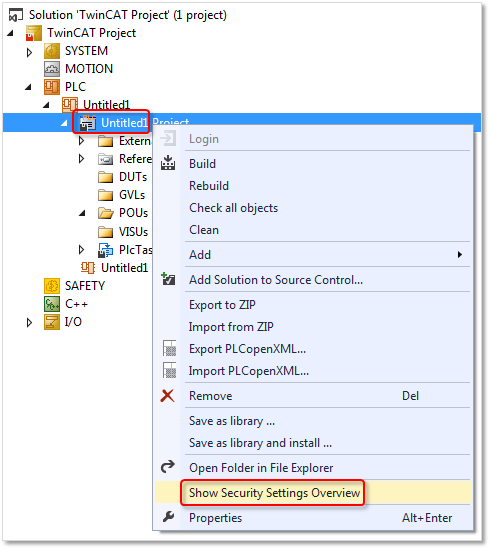Expand the I/O node
490x550 pixels.
[x=29, y=322]
